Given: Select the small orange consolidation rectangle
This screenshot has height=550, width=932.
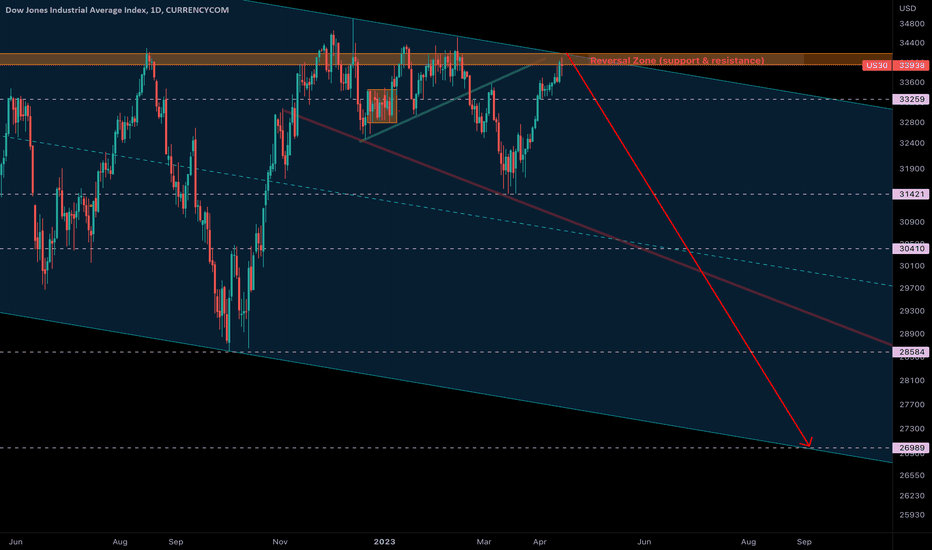Looking at the screenshot, I should tap(382, 106).
